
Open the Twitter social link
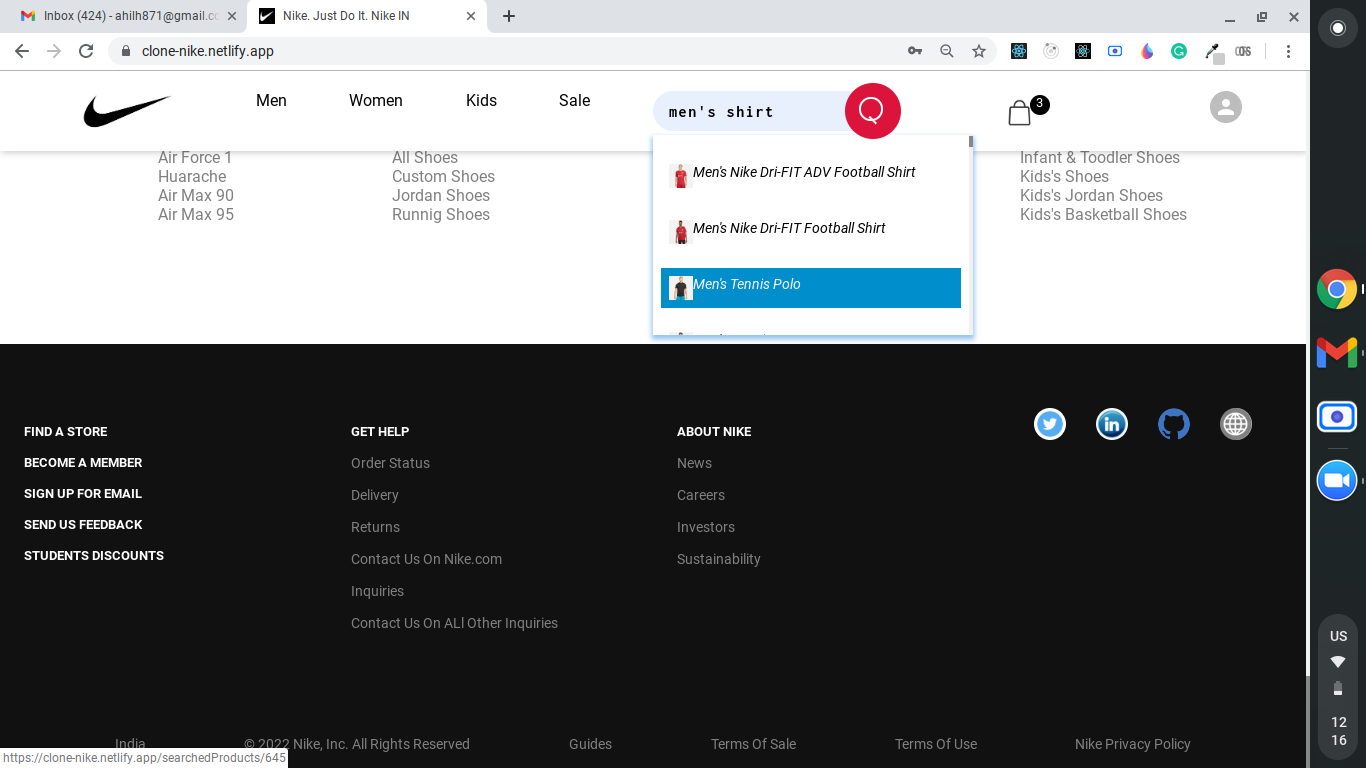1050,424
